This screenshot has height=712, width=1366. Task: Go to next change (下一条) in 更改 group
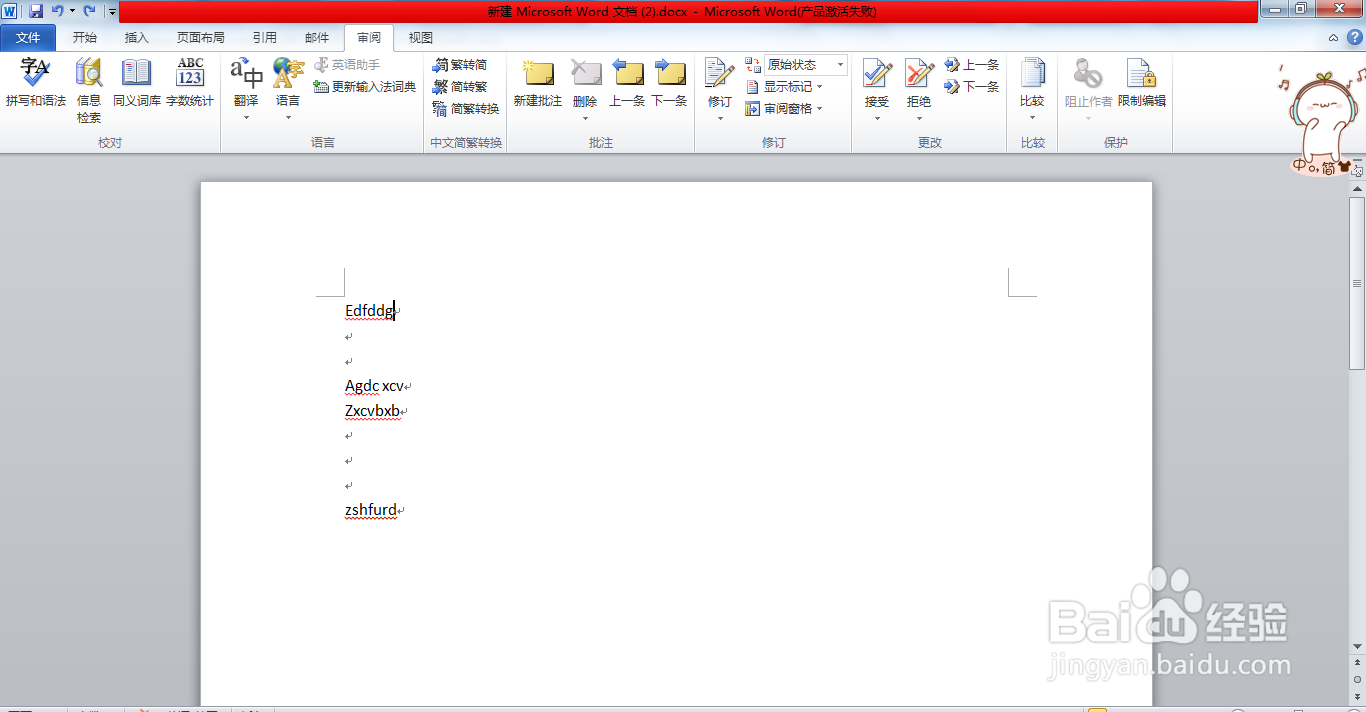[972, 87]
